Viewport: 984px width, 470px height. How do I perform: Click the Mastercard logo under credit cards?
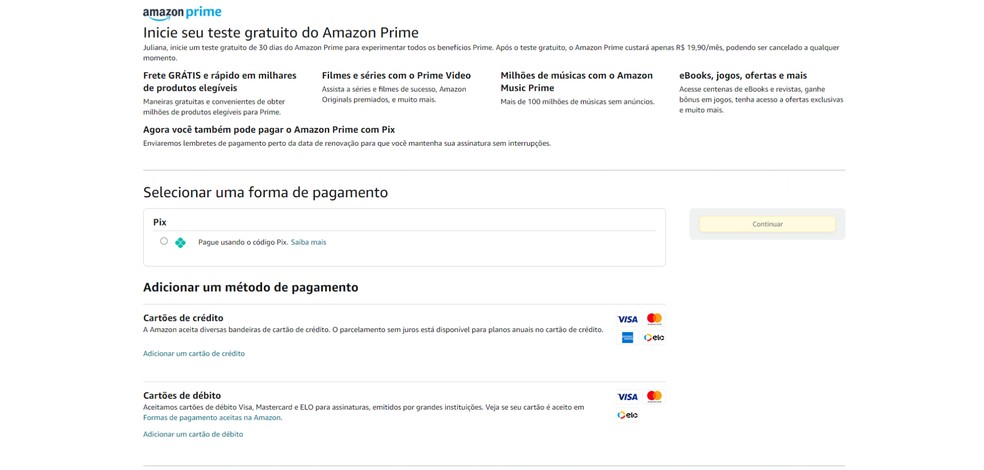654,319
